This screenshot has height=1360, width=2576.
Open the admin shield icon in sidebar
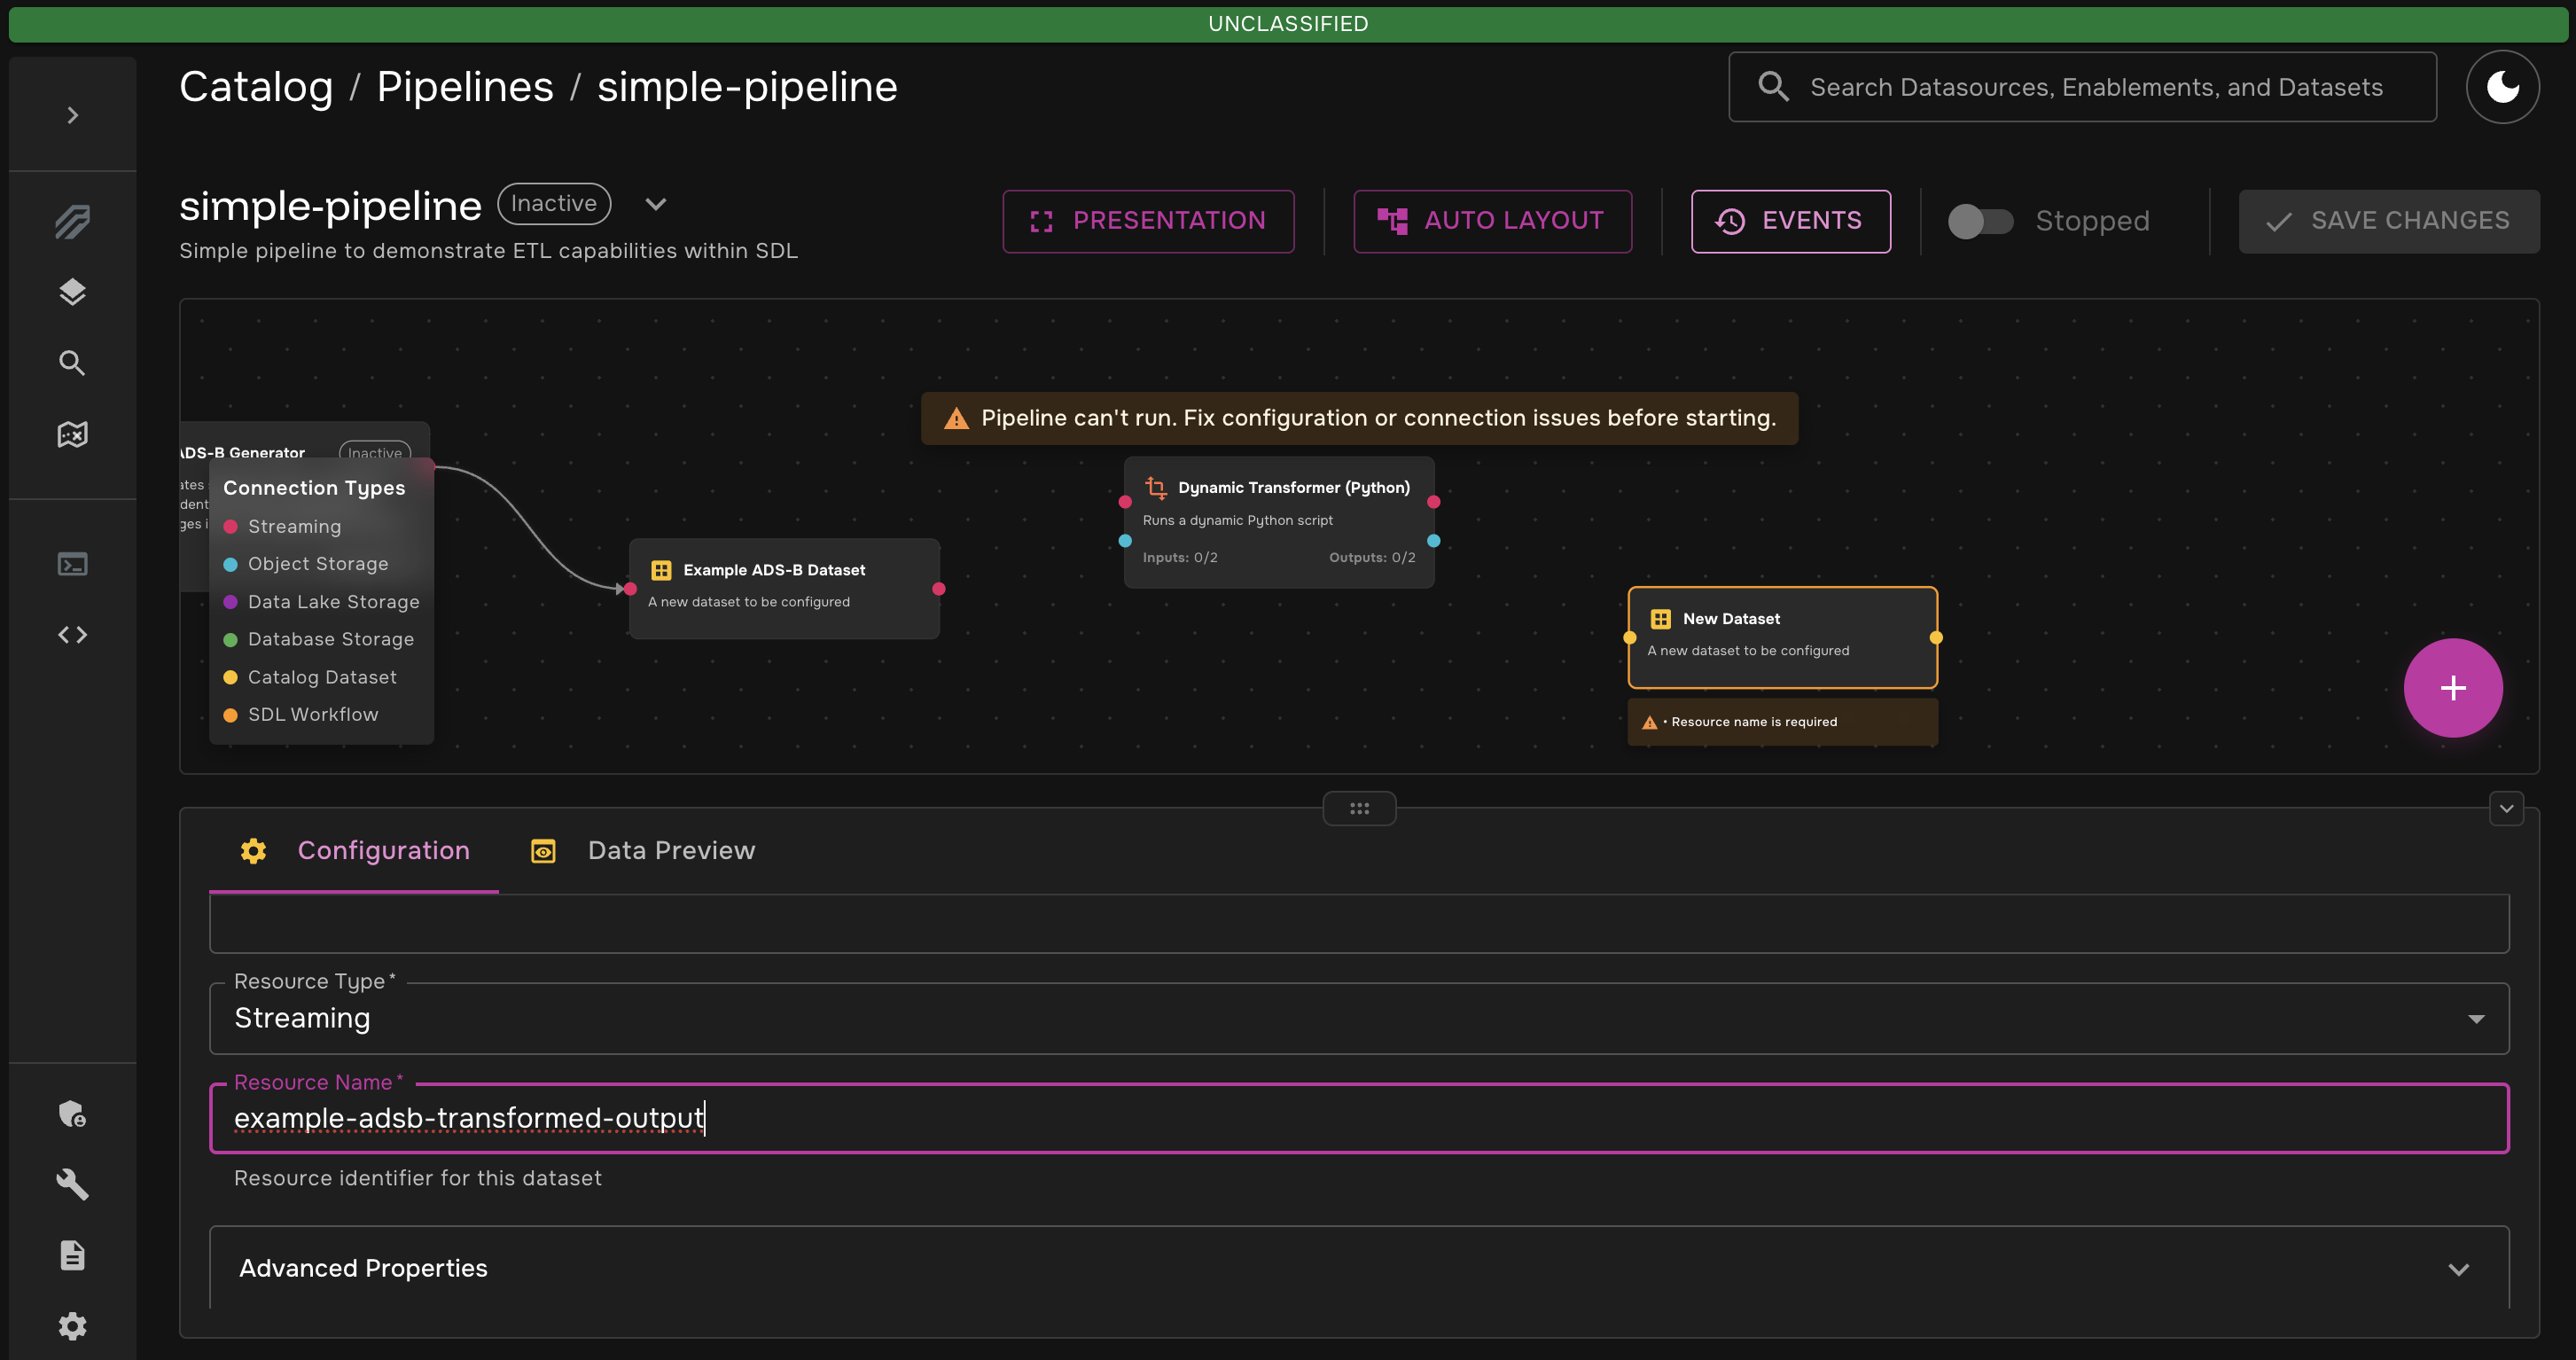pos(72,1114)
